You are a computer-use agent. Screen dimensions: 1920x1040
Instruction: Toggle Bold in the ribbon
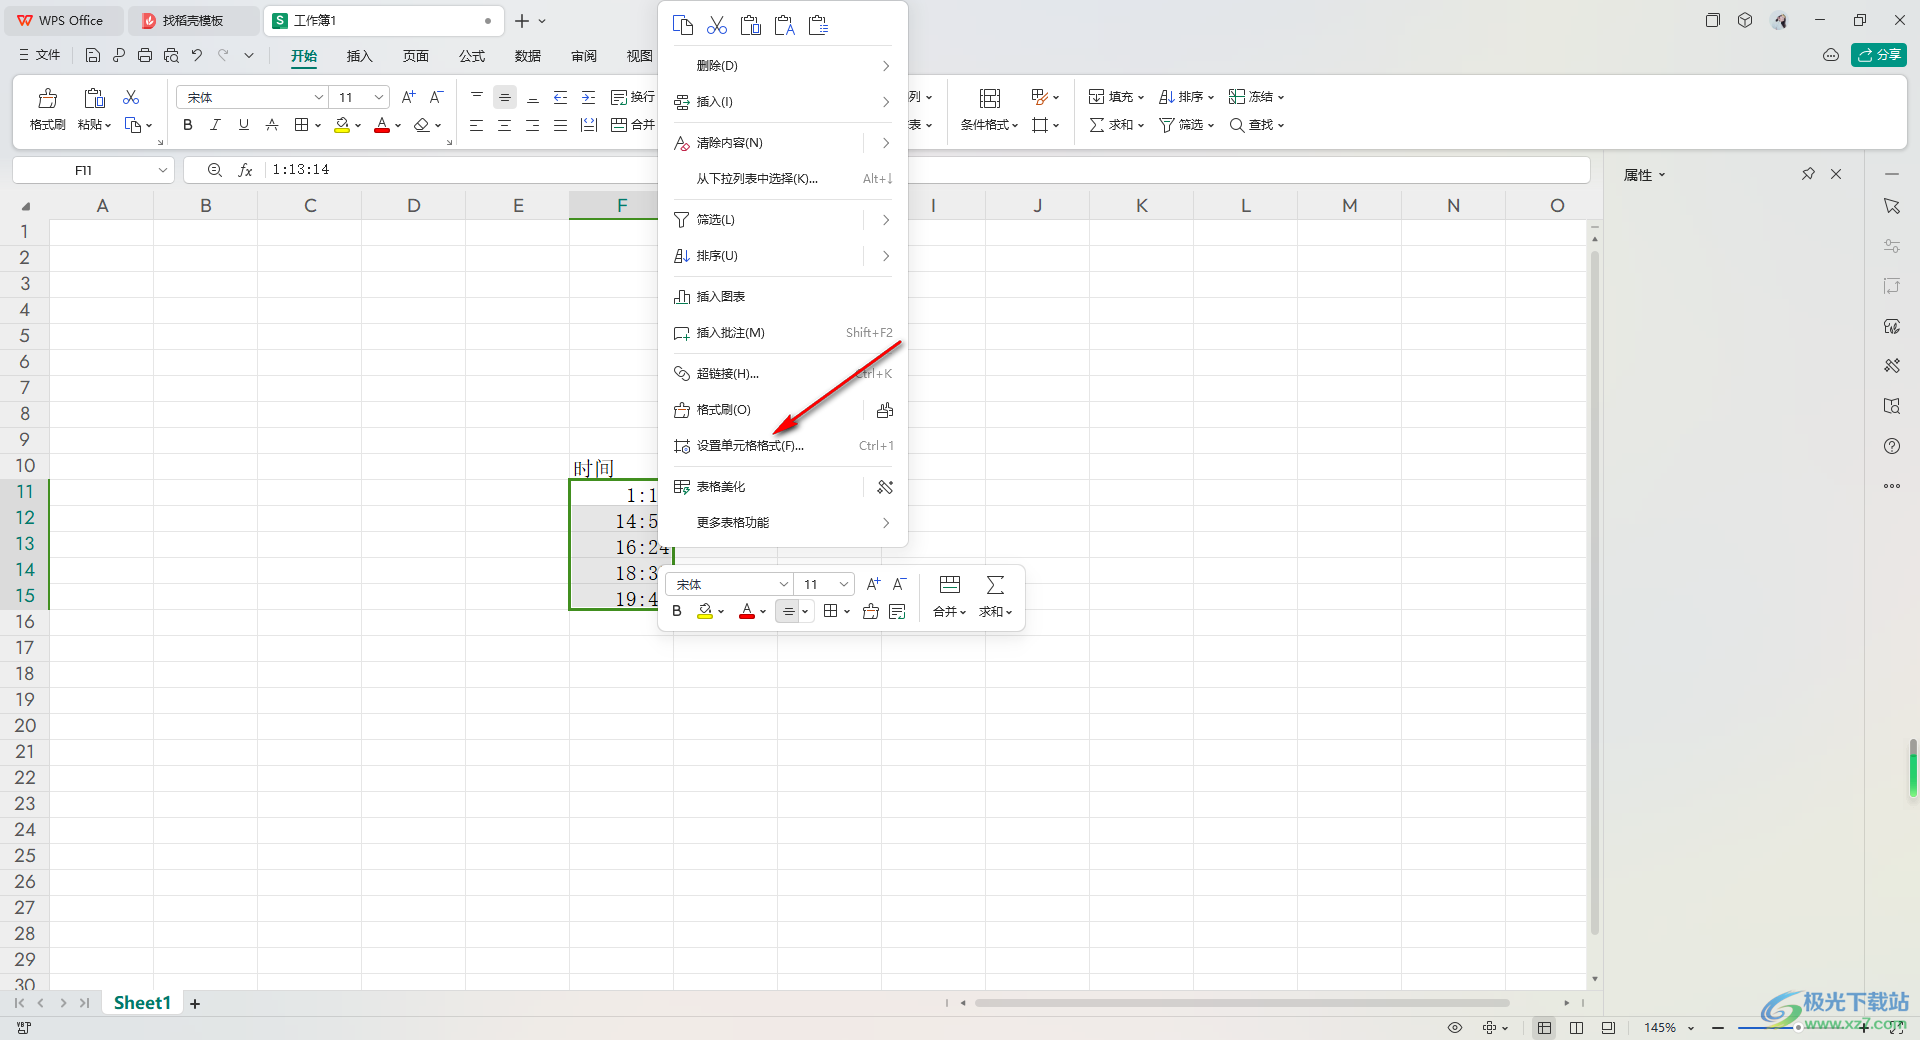188,125
